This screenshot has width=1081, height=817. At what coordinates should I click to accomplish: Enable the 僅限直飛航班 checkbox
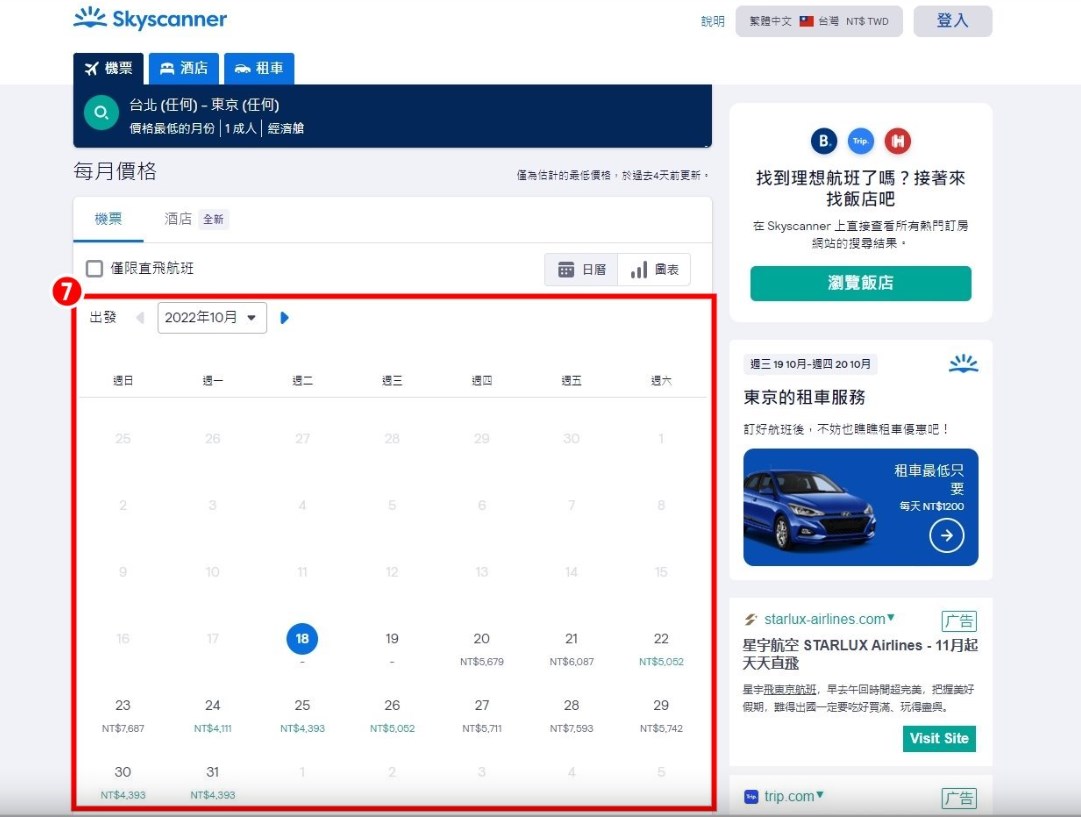[94, 269]
